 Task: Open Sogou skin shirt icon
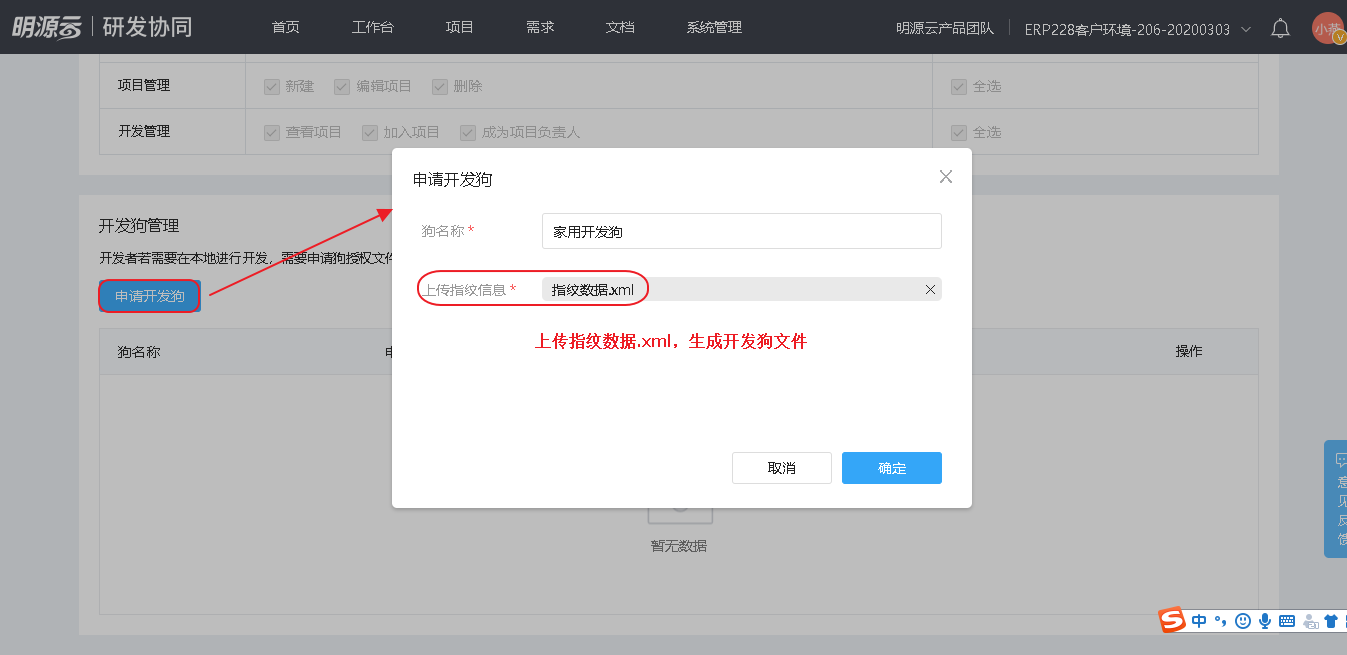click(1331, 621)
